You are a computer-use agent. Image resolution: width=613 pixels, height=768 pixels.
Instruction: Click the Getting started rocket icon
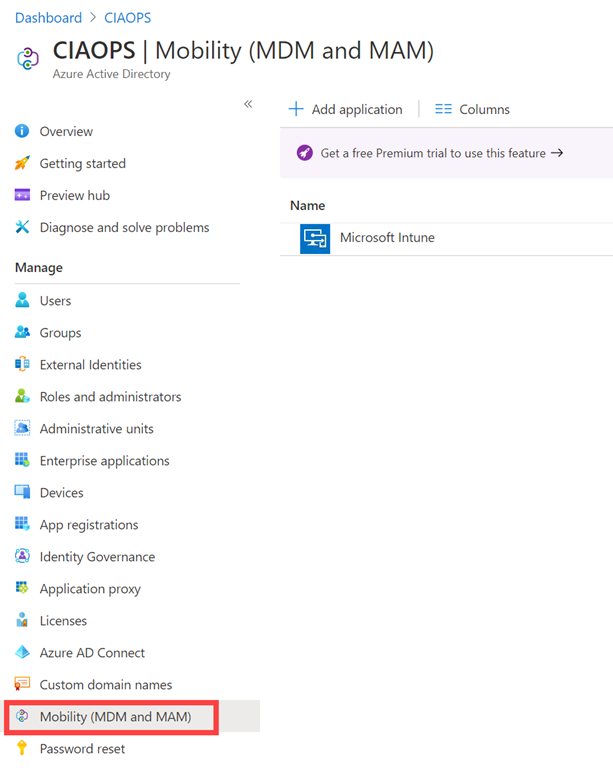[22, 164]
